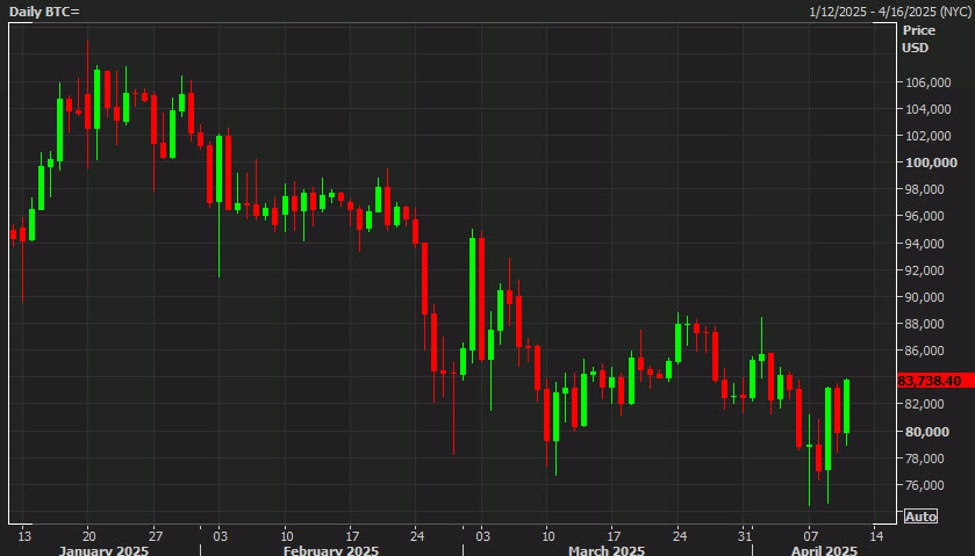
Task: Select date marker 07 on the time axis
Action: pyautogui.click(x=809, y=534)
